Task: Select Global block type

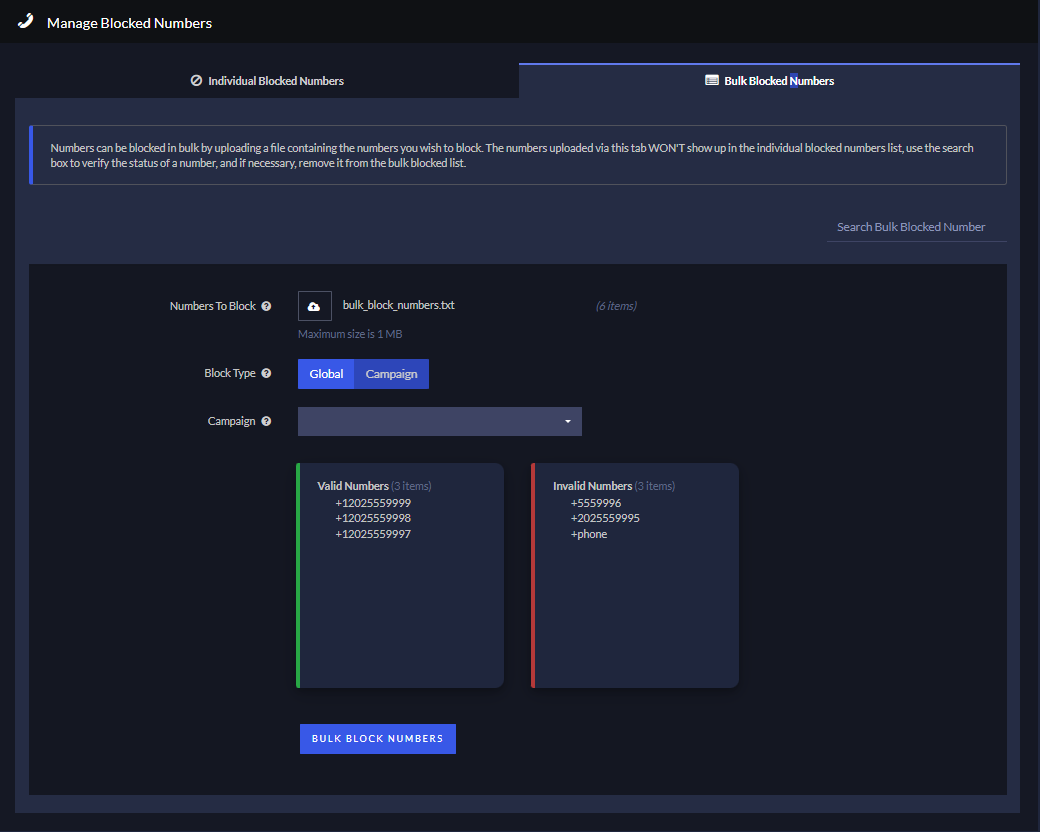Action: tap(326, 374)
